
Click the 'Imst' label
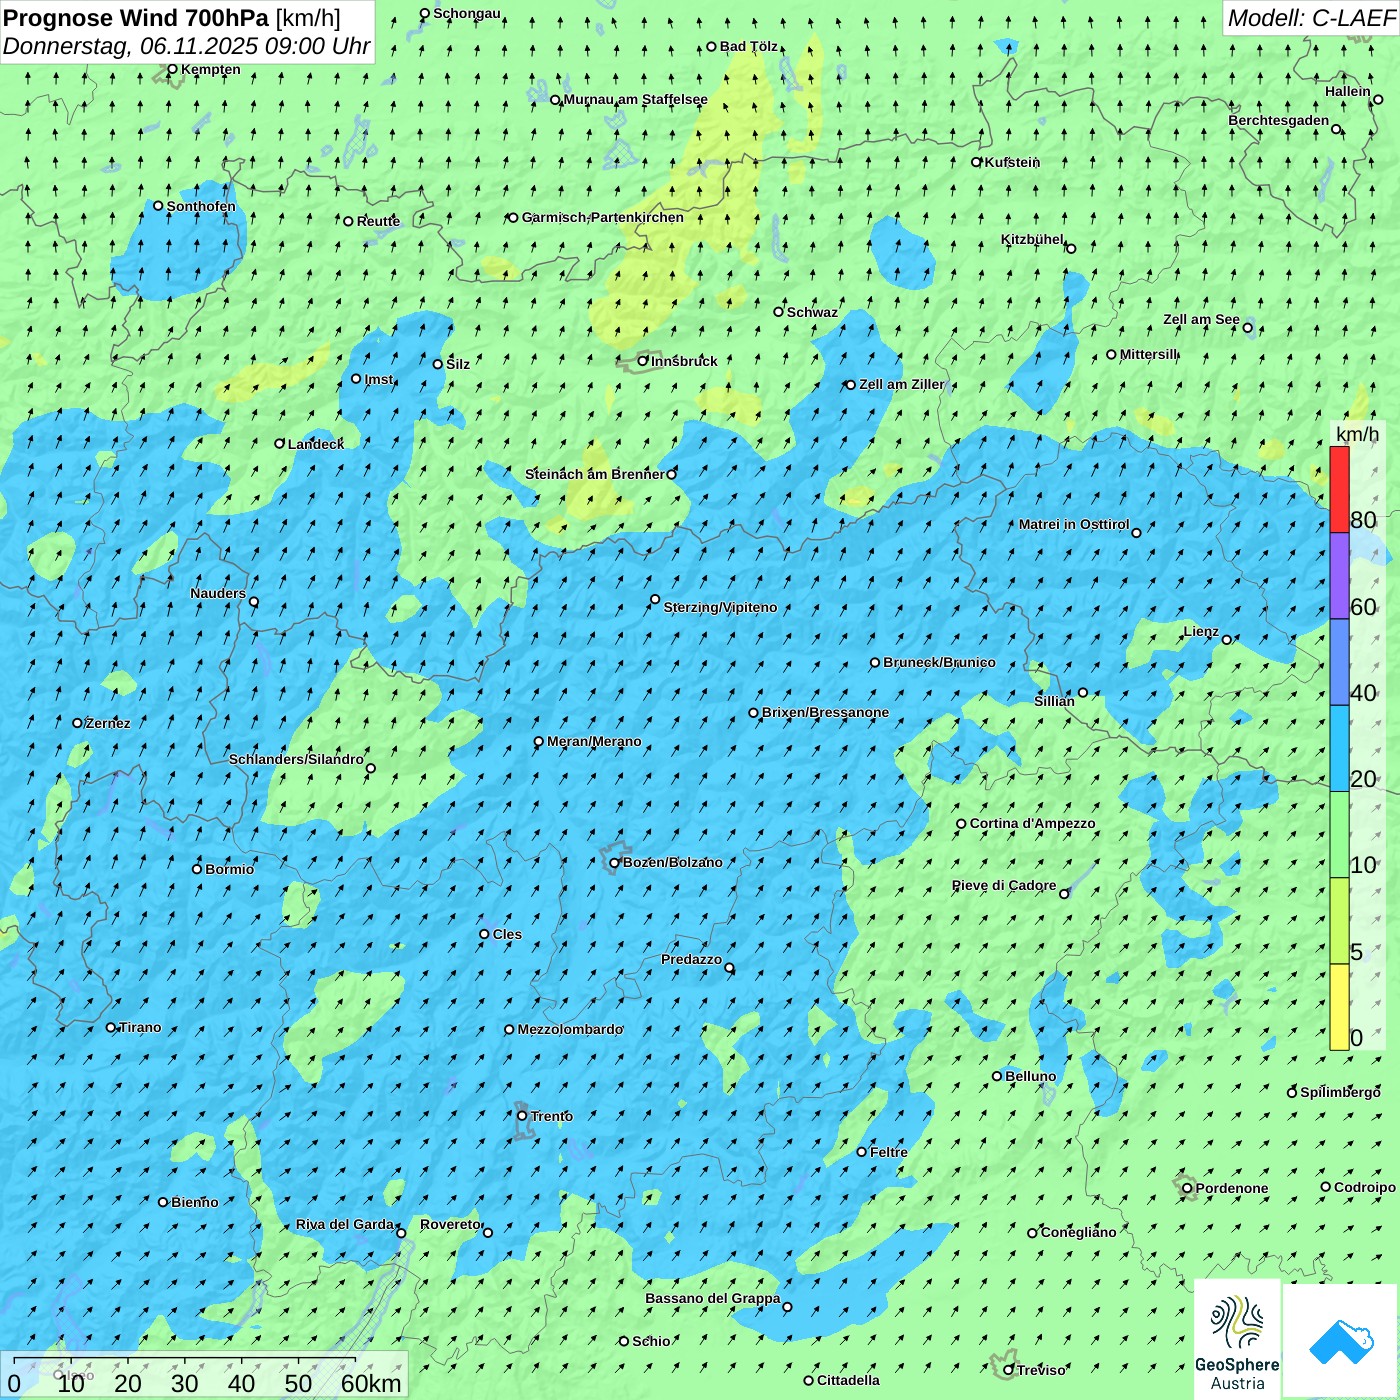378,379
